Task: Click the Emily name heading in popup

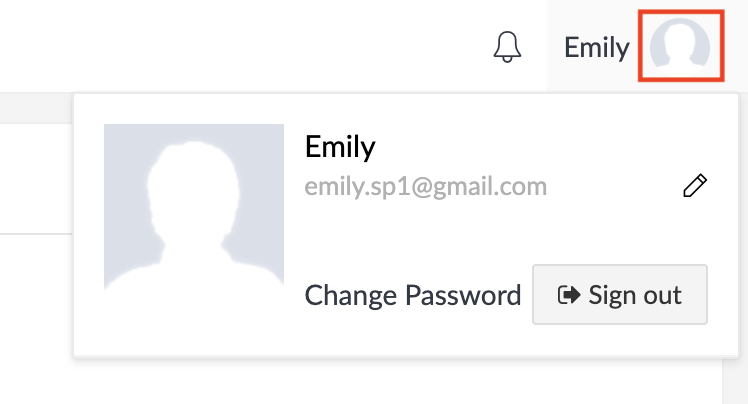Action: [340, 146]
